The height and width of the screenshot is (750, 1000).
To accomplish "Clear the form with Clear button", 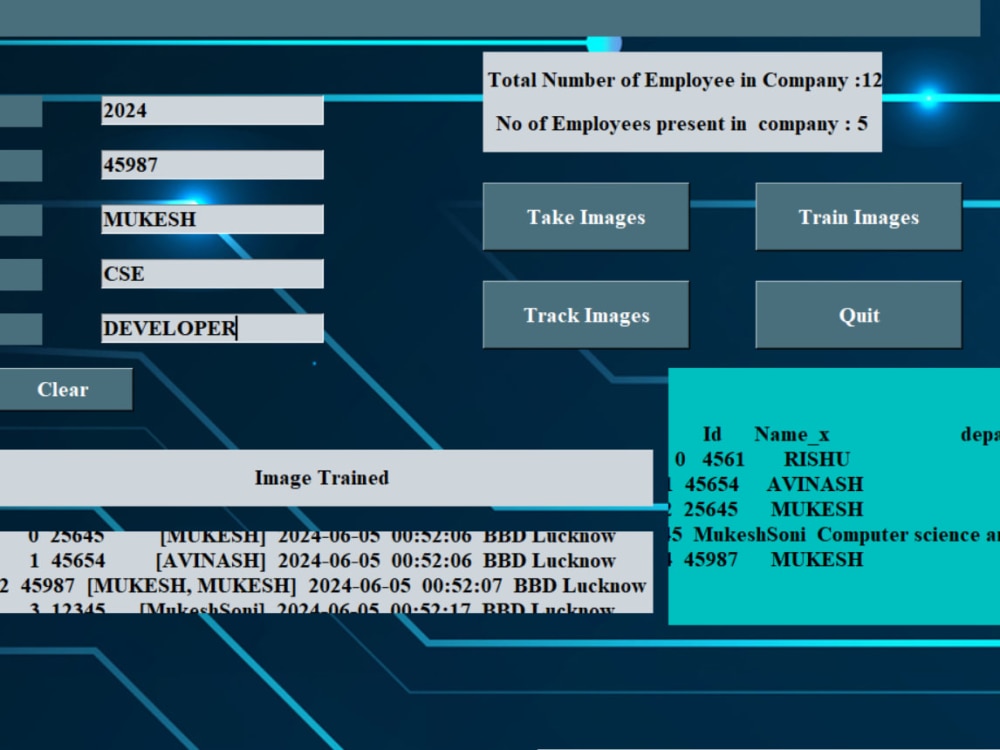I will 63,389.
